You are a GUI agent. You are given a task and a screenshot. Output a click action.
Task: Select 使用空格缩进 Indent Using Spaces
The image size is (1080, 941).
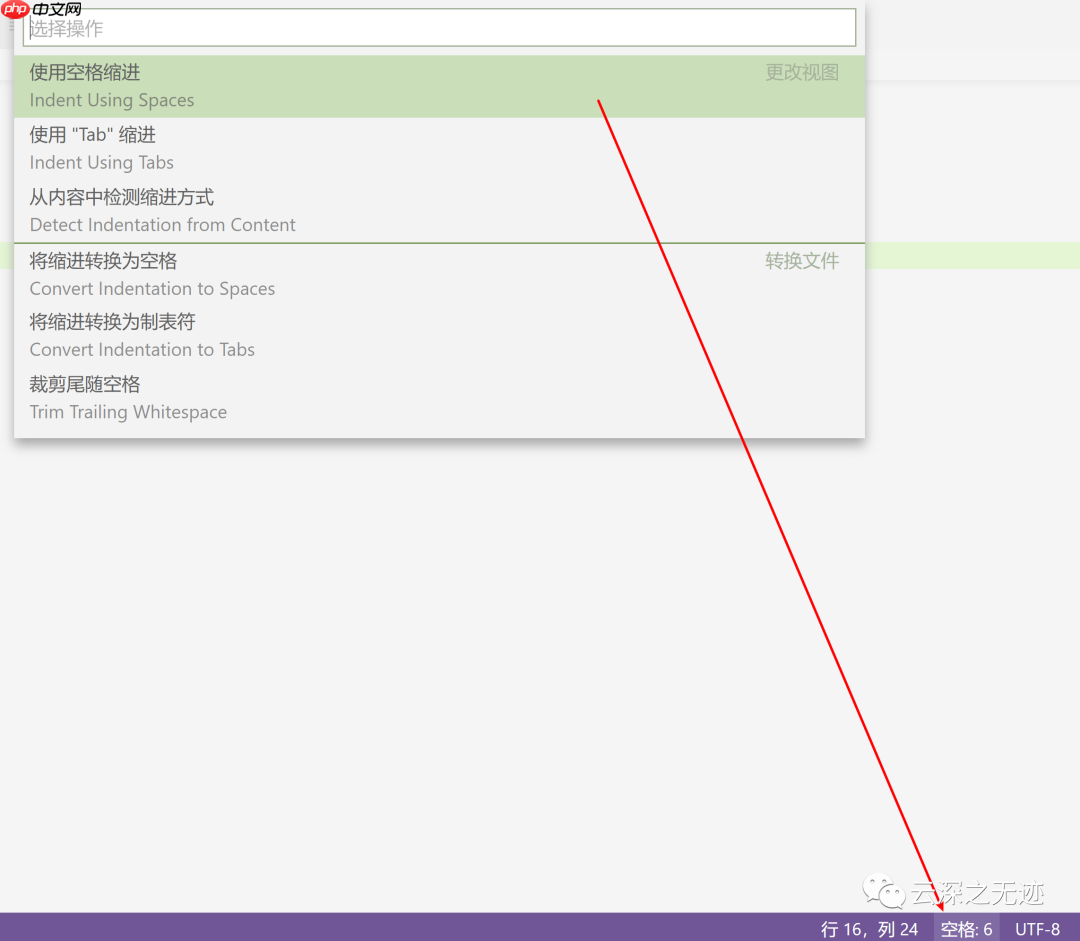[439, 86]
